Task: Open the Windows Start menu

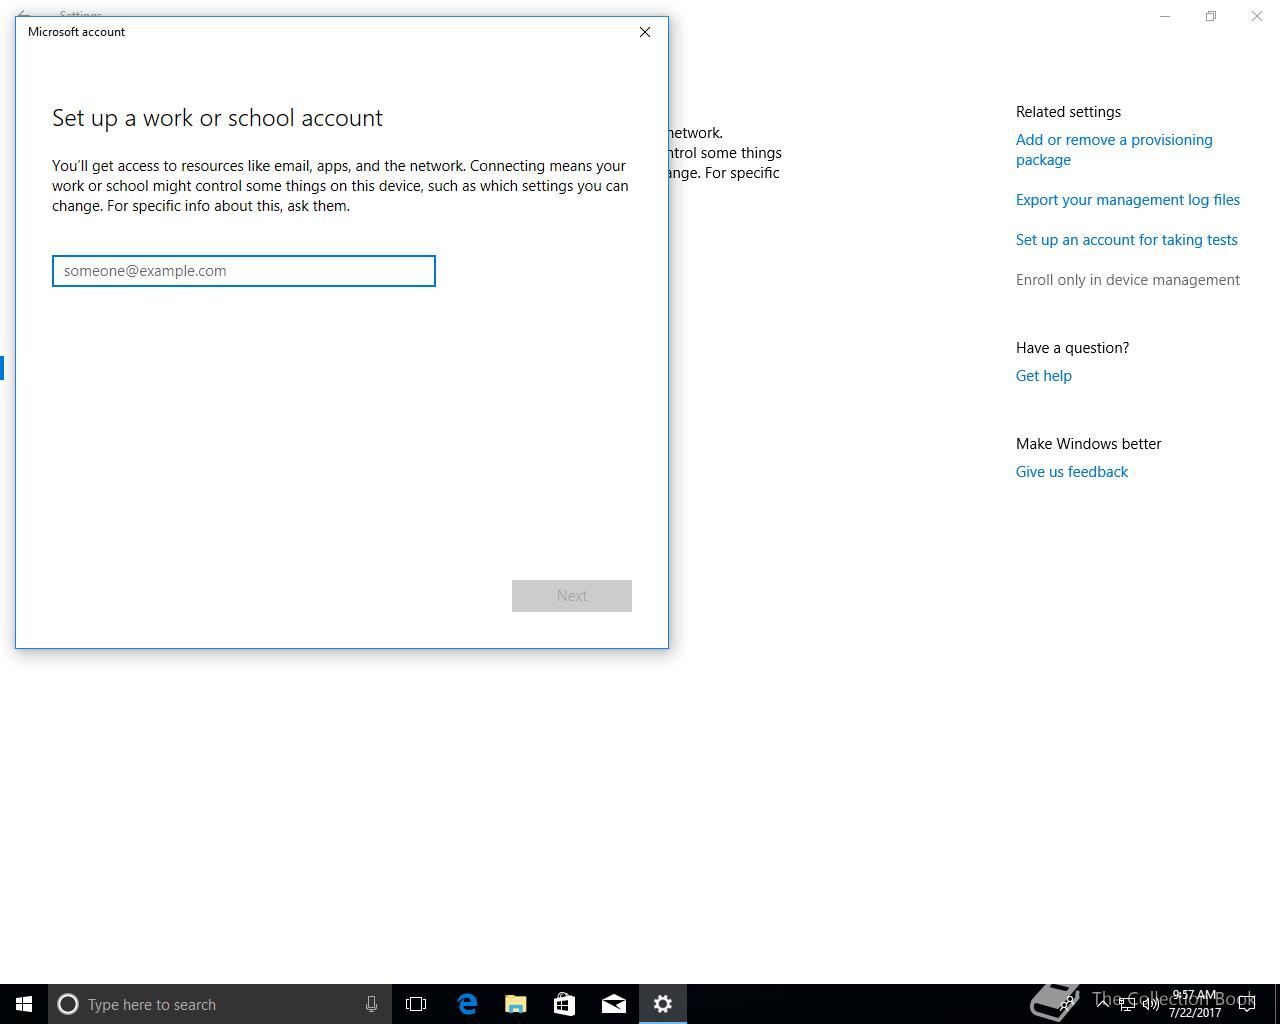Action: 24,1004
